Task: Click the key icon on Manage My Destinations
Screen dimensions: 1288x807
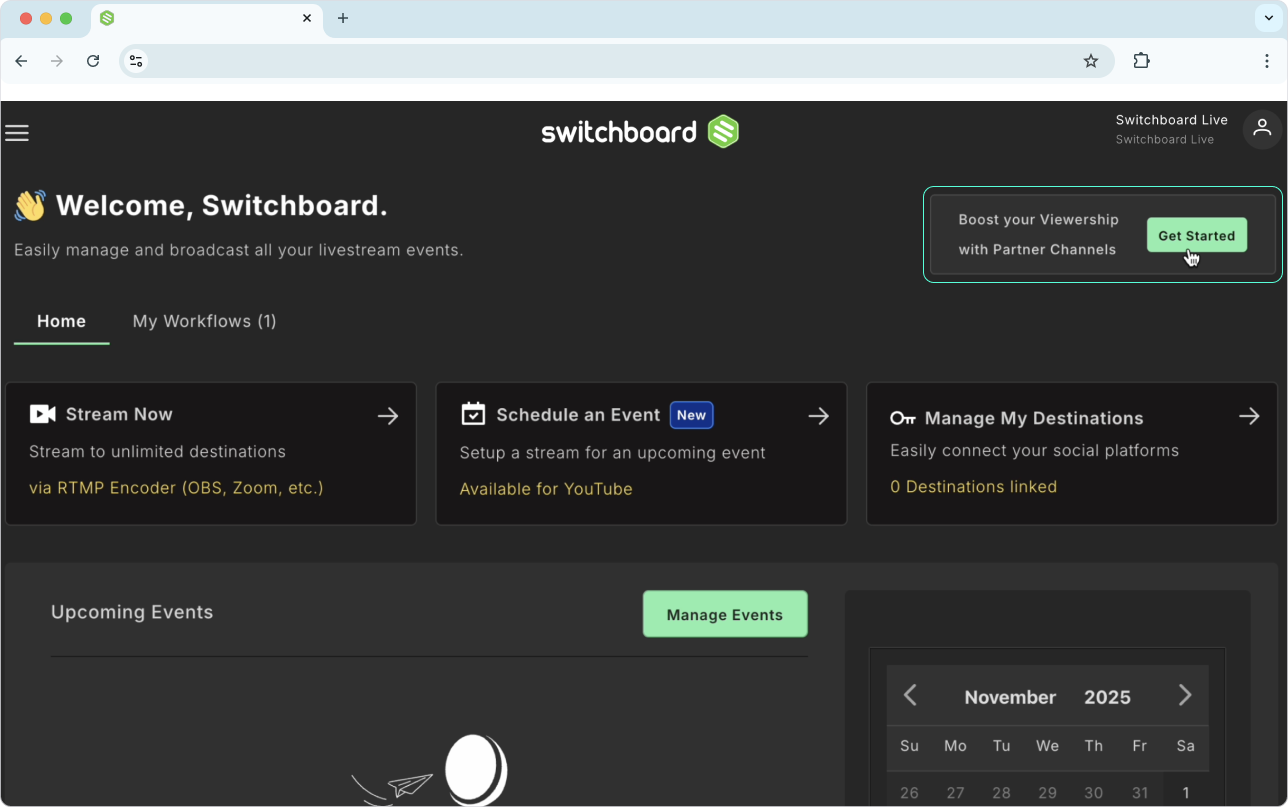Action: pos(903,418)
